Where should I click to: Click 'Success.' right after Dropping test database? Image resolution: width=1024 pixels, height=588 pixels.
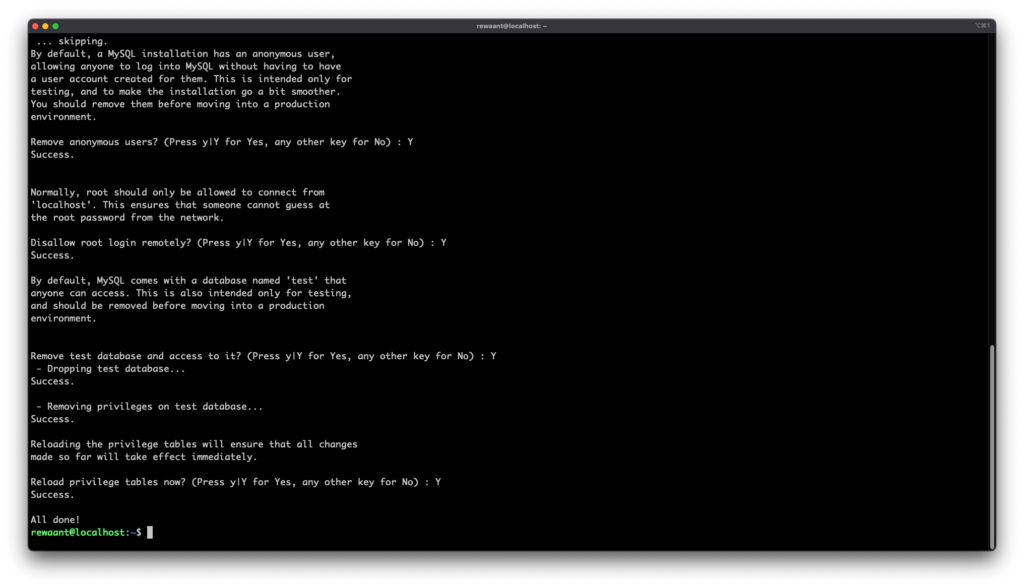pyautogui.click(x=52, y=382)
